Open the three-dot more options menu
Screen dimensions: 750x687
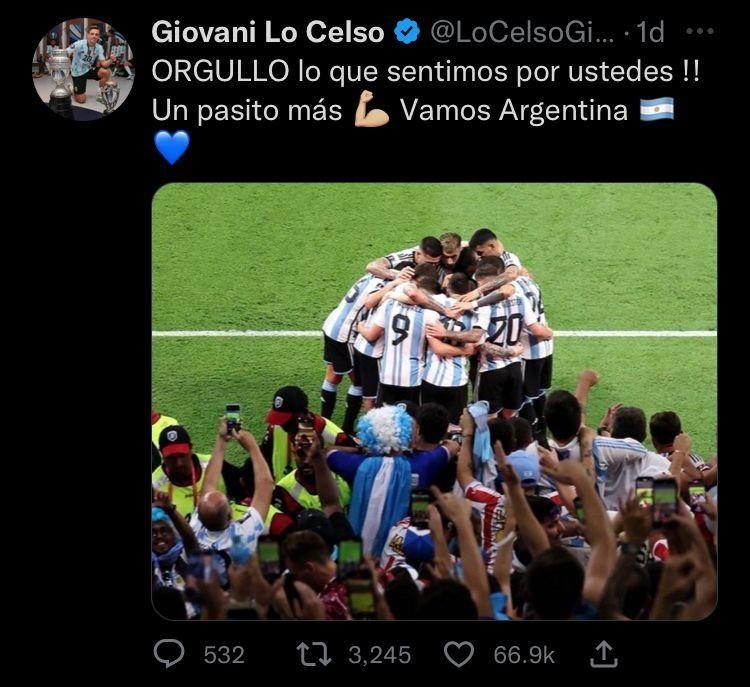(x=700, y=32)
